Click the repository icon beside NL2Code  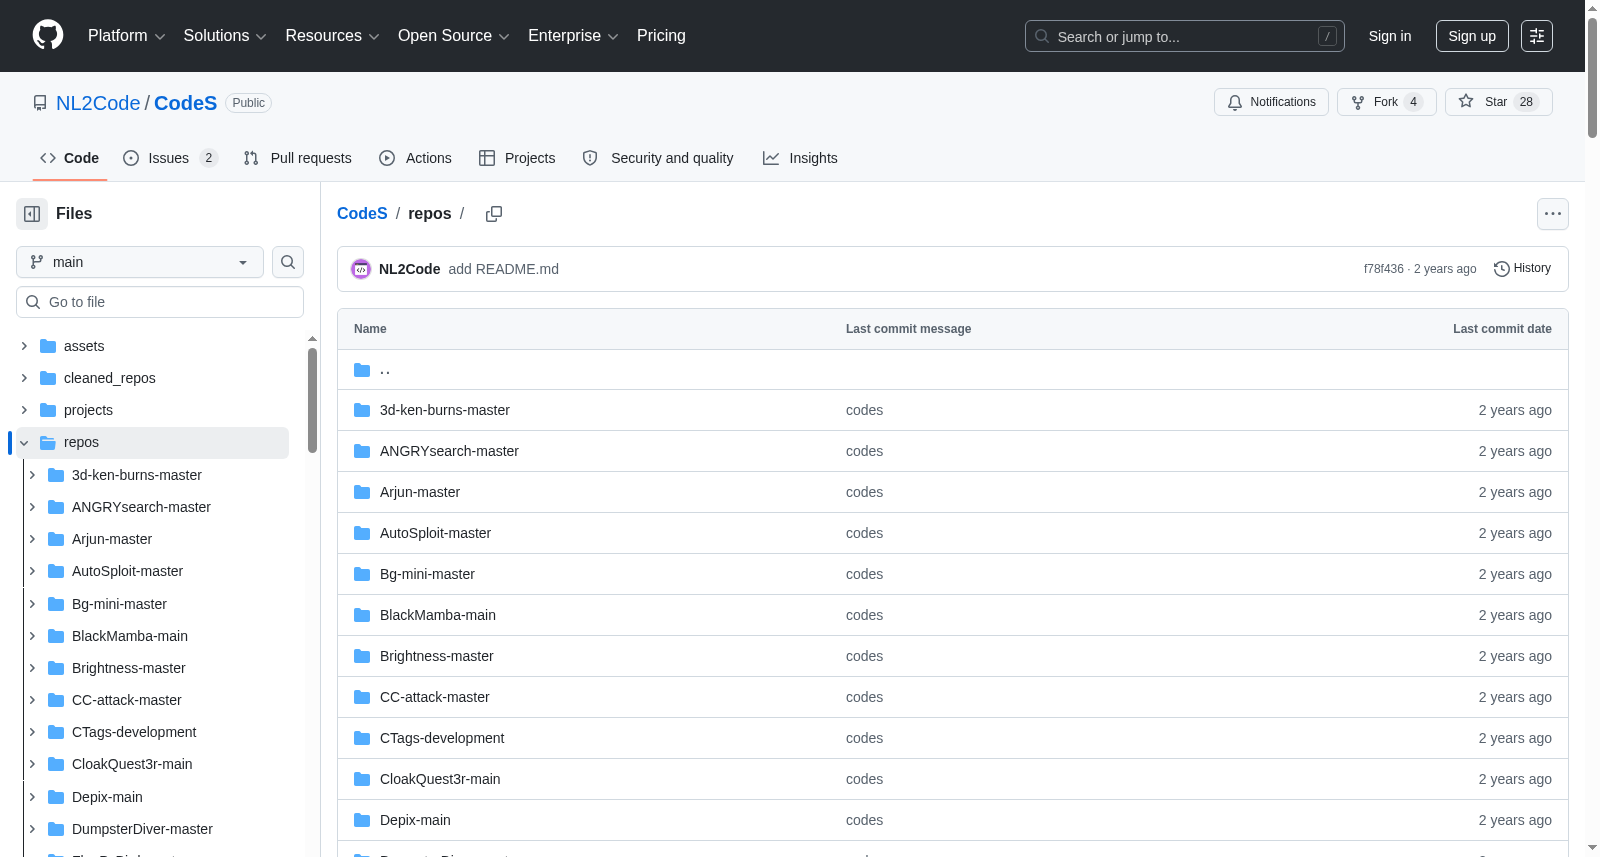pos(40,103)
